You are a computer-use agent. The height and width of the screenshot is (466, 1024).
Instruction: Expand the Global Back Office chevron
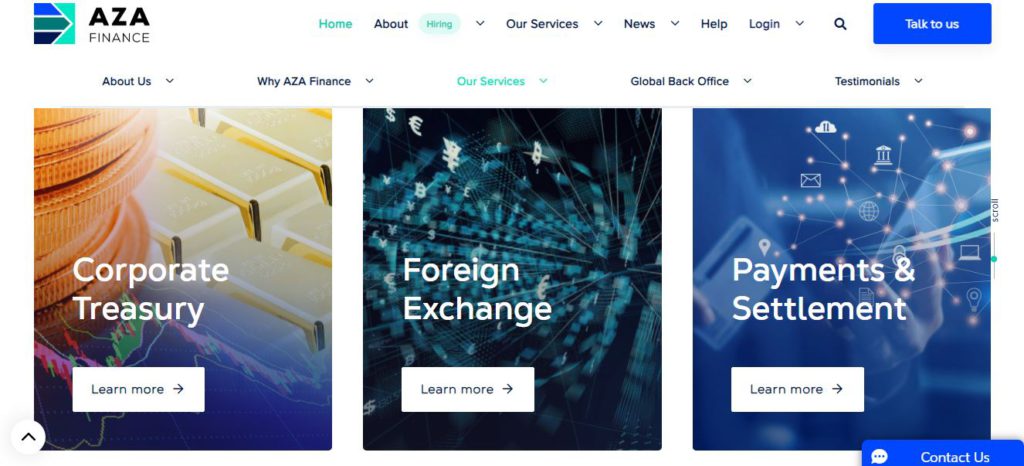coord(748,81)
